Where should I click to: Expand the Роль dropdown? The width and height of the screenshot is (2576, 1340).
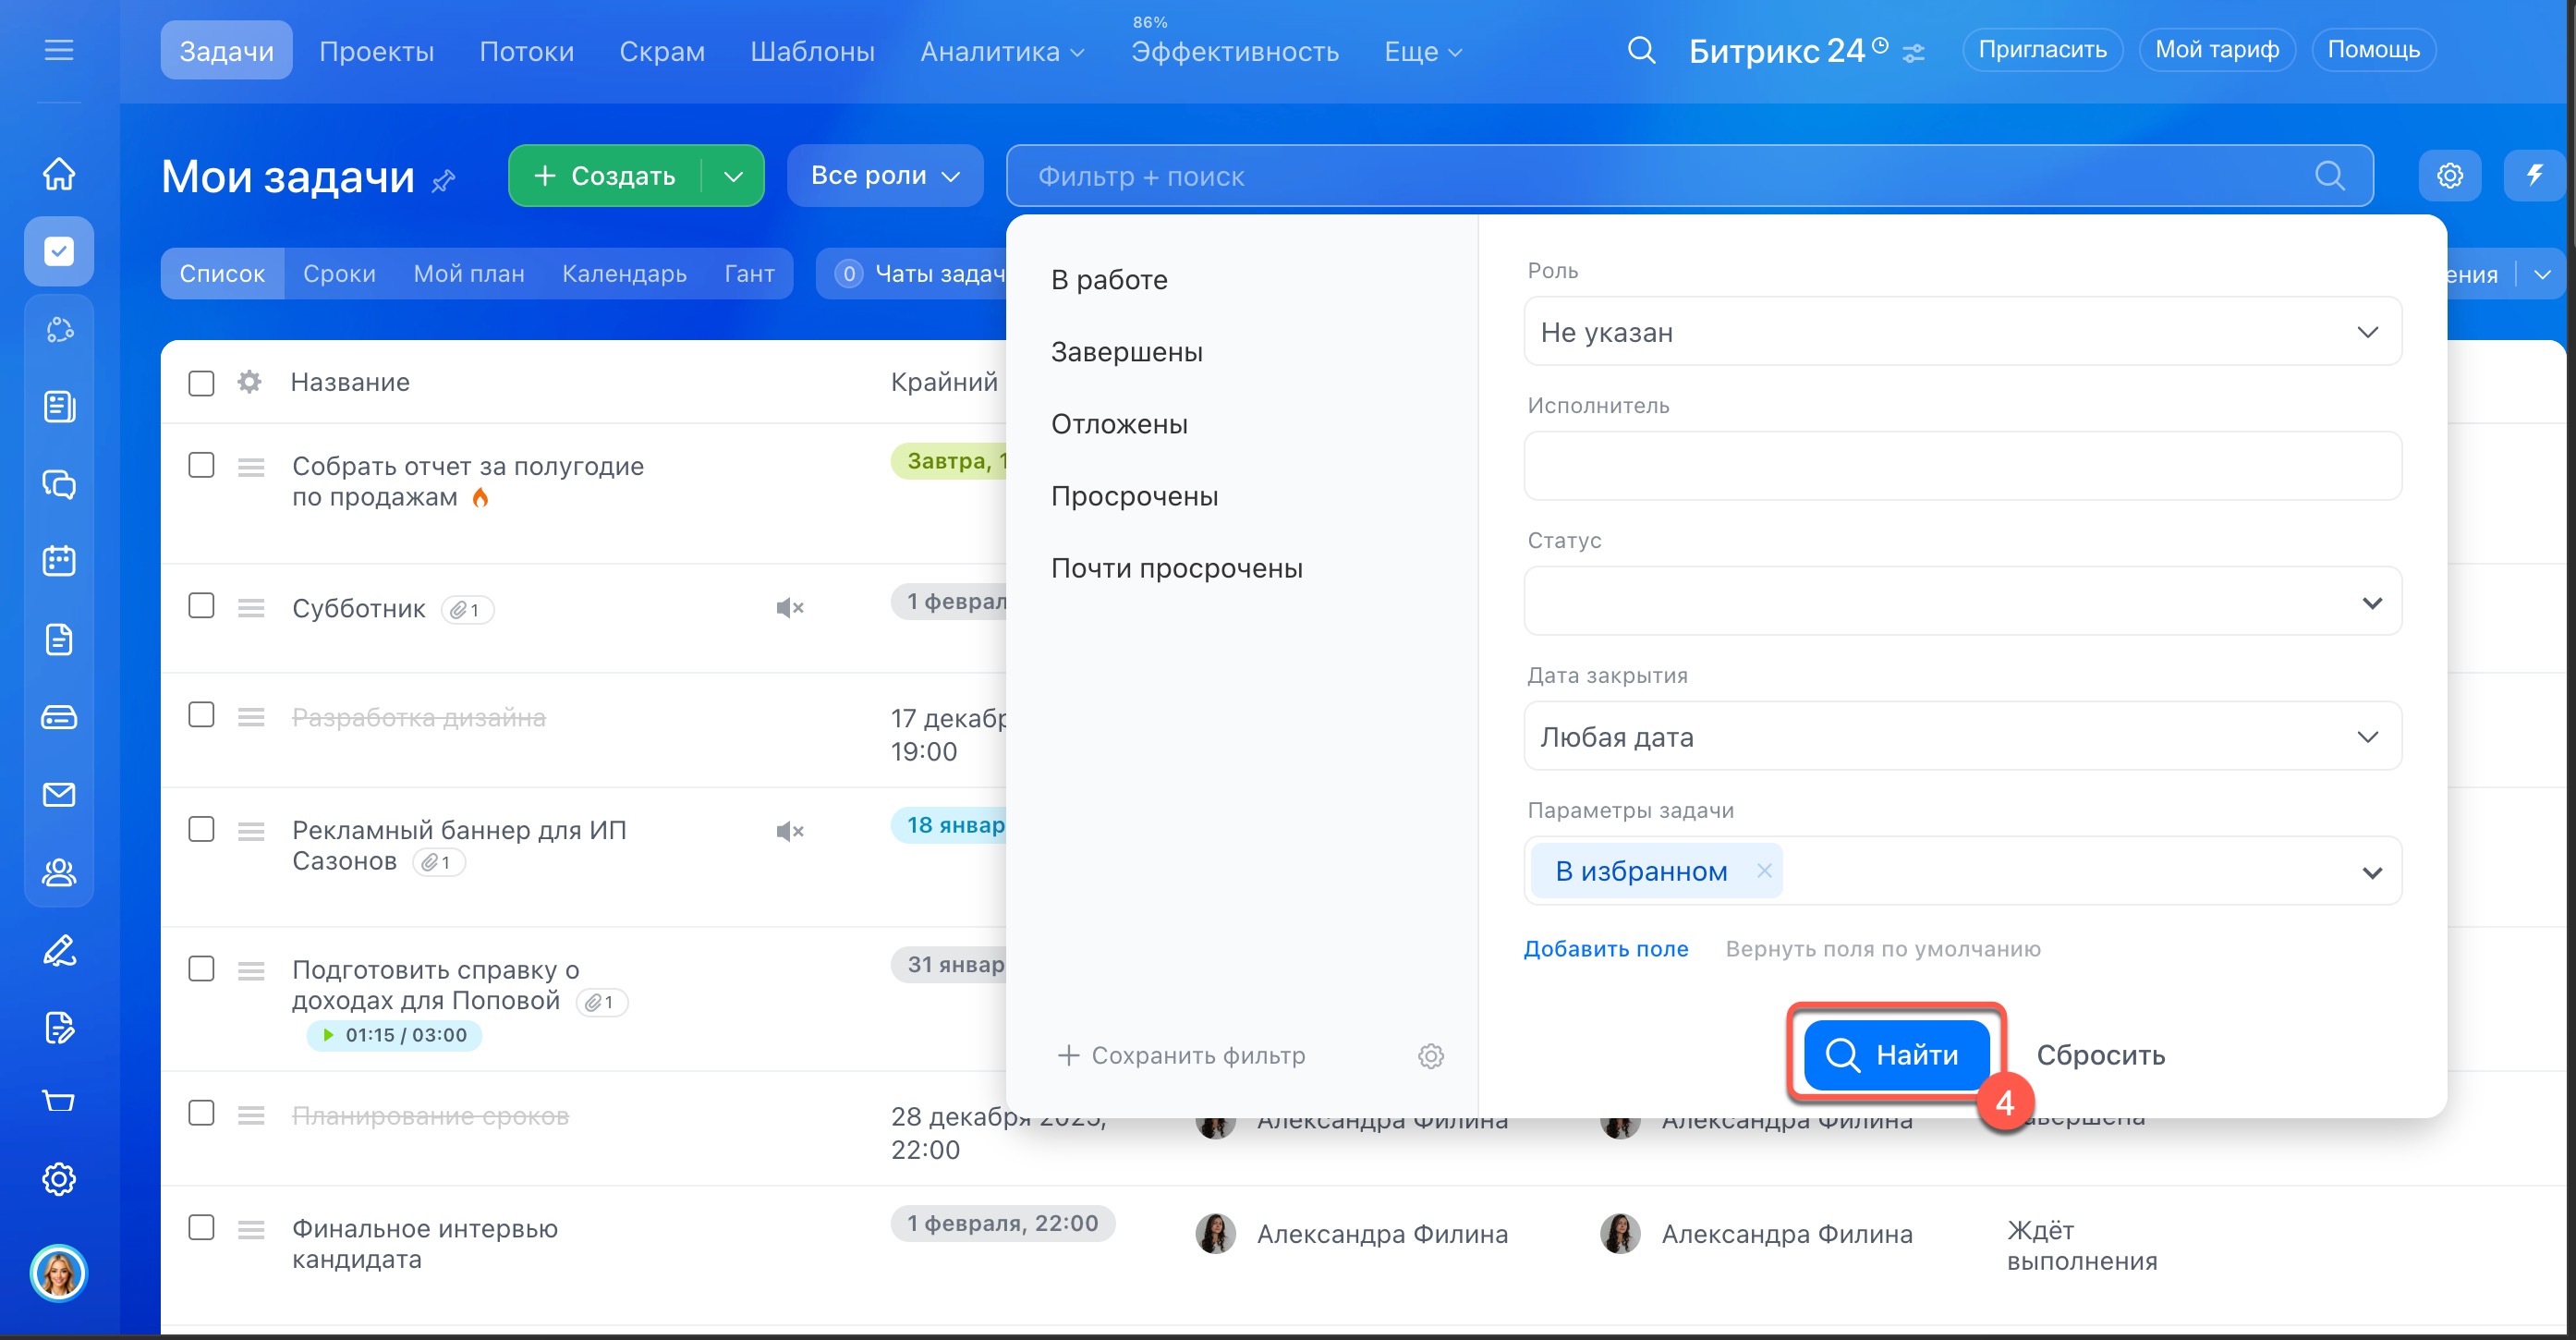click(1962, 332)
